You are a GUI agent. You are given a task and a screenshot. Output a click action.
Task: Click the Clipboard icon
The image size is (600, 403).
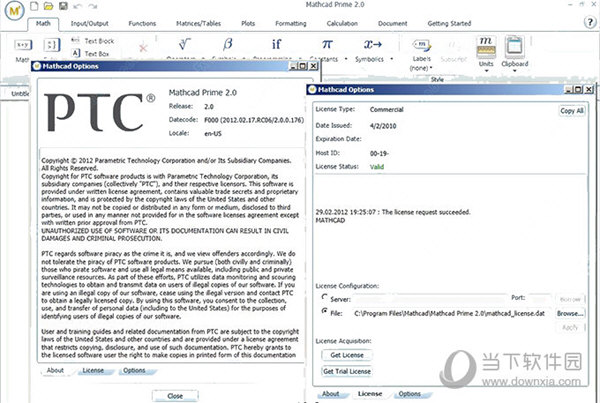514,47
